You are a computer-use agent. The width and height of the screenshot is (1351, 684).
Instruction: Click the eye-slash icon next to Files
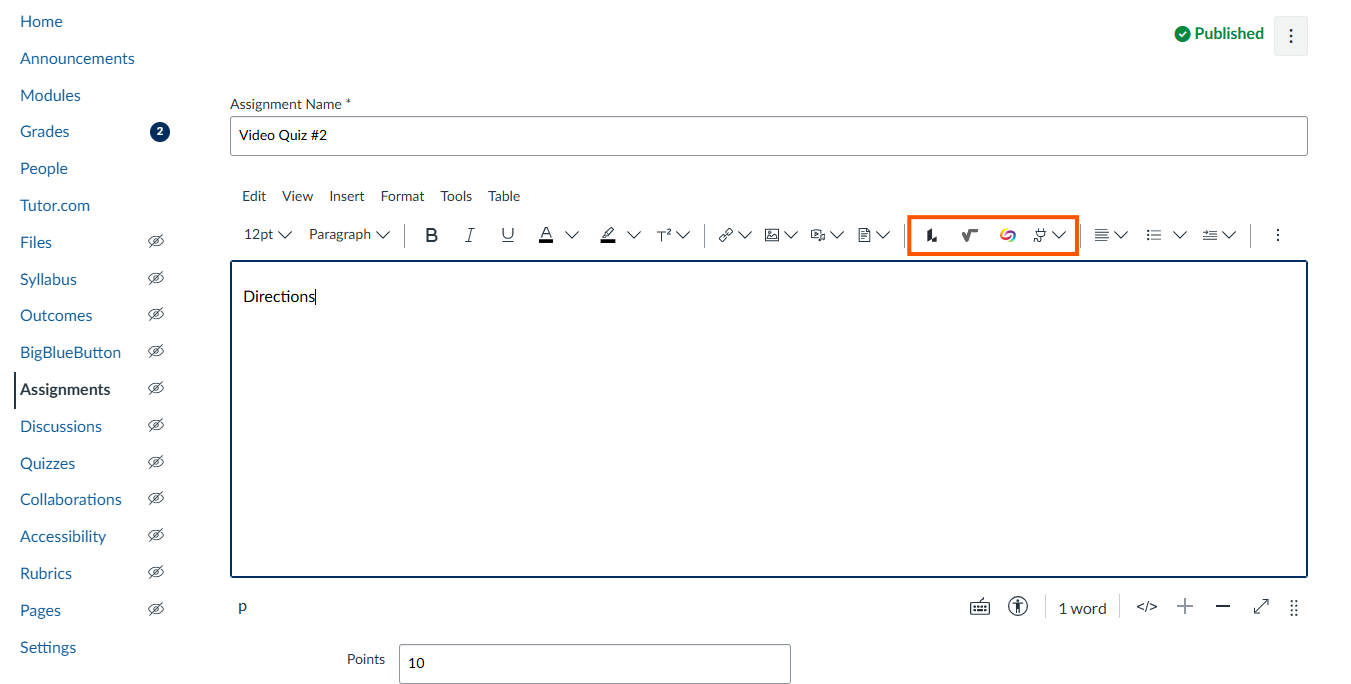coord(155,241)
